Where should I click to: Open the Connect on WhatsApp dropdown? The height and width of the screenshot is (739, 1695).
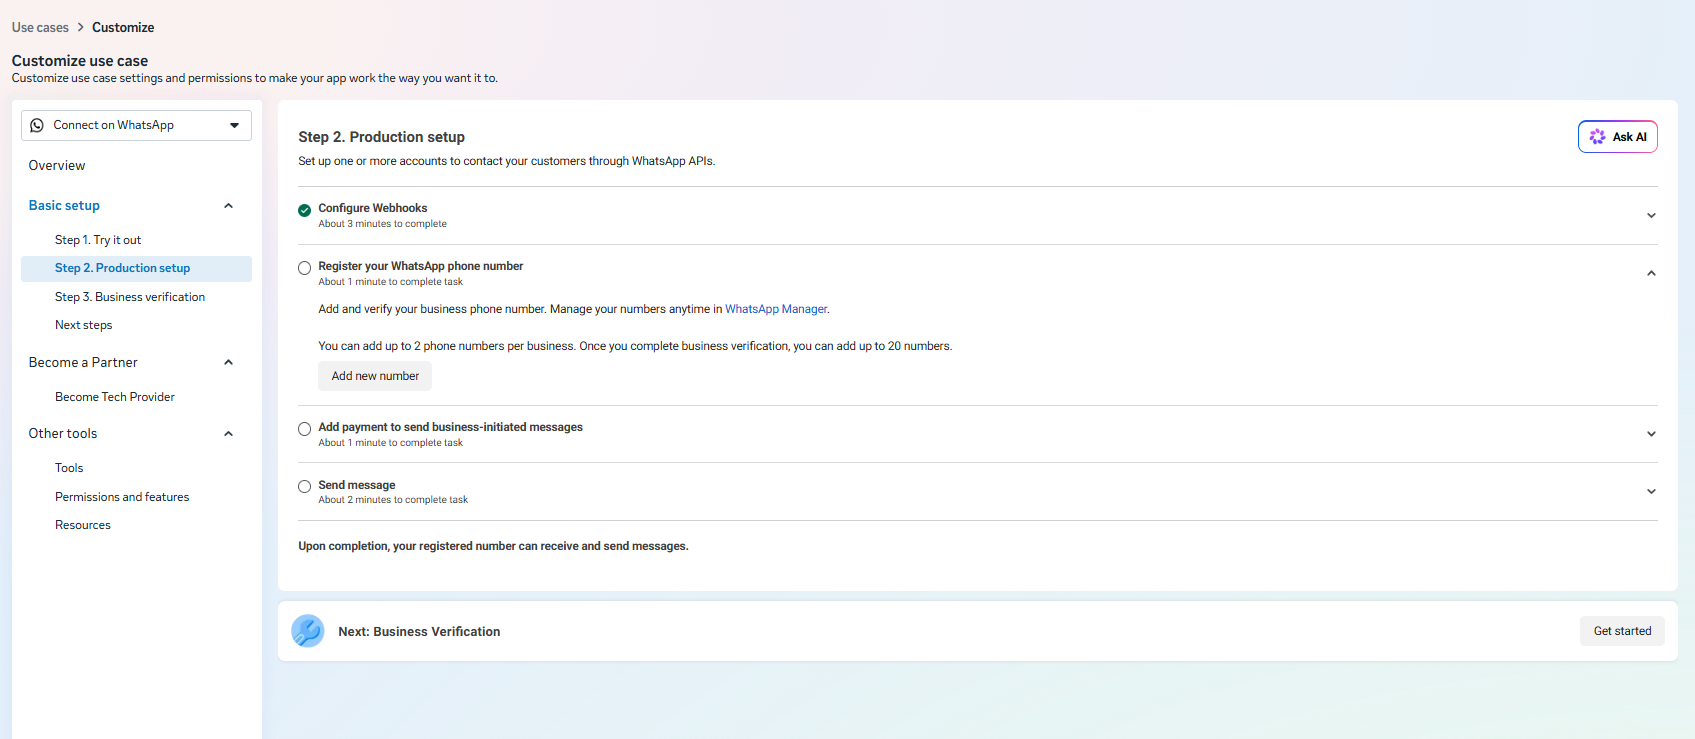136,125
